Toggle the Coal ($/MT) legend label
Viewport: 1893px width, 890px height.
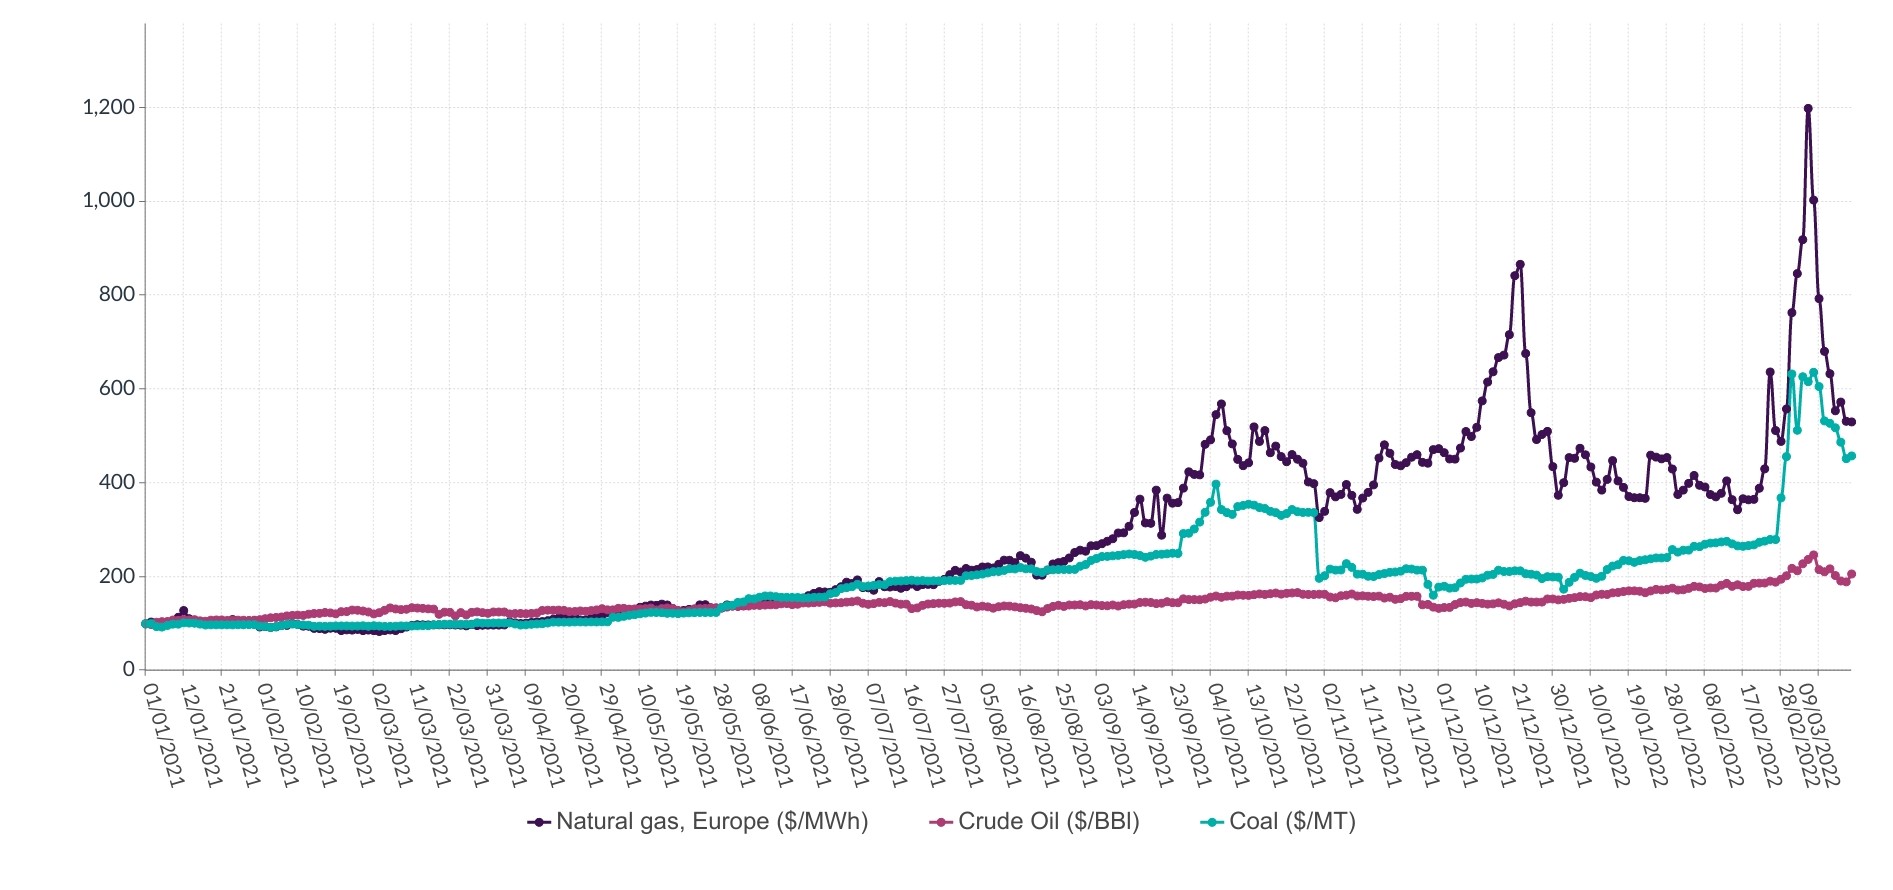1292,822
